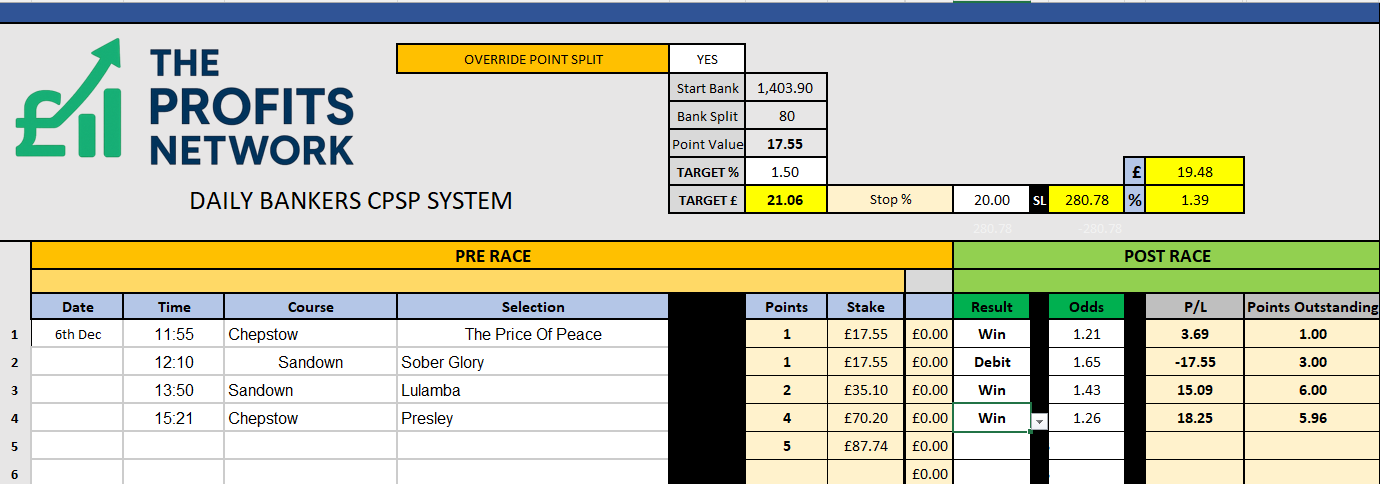Click the Target % value 1.50
Screen dimensions: 1380x484
785,172
